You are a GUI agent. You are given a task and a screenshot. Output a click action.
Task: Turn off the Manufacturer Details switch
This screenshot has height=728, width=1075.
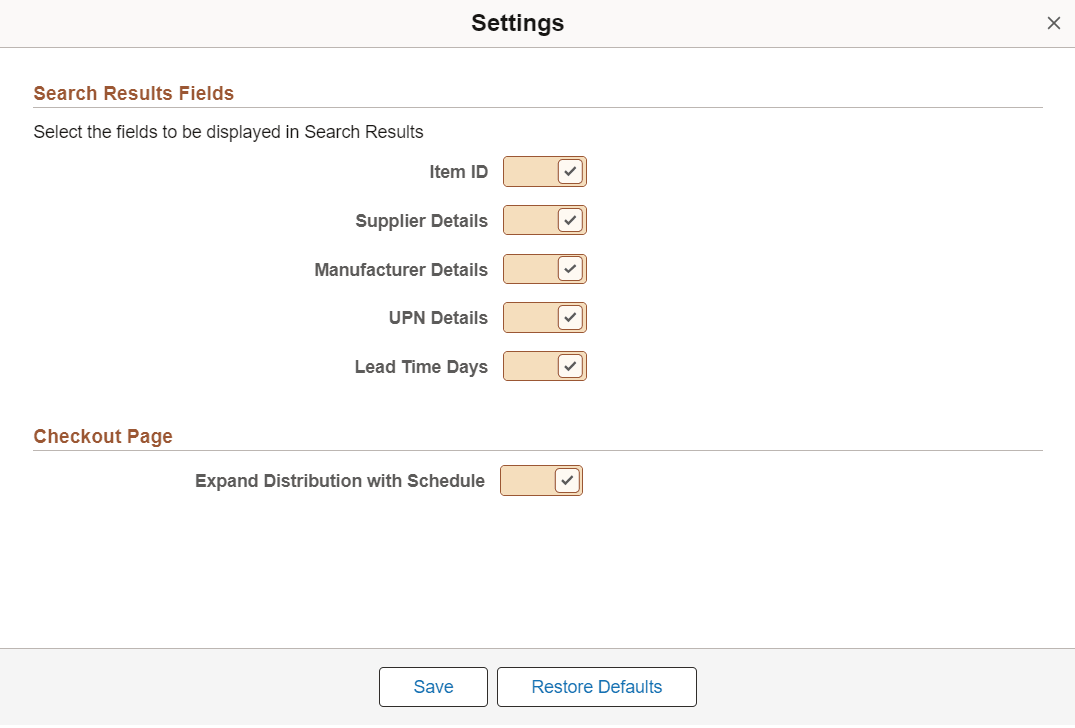[544, 268]
